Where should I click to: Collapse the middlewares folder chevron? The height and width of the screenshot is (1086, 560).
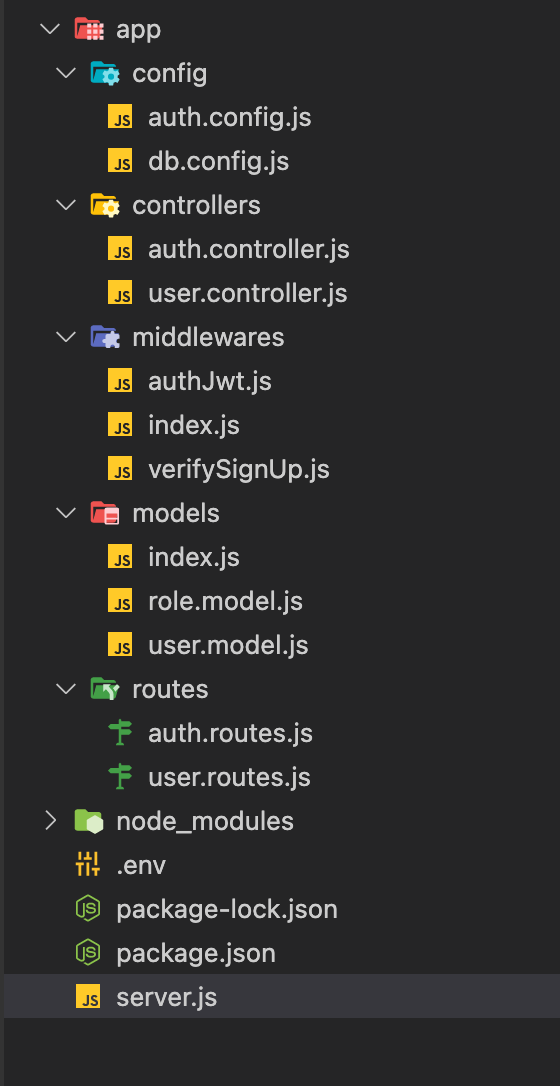(x=66, y=337)
